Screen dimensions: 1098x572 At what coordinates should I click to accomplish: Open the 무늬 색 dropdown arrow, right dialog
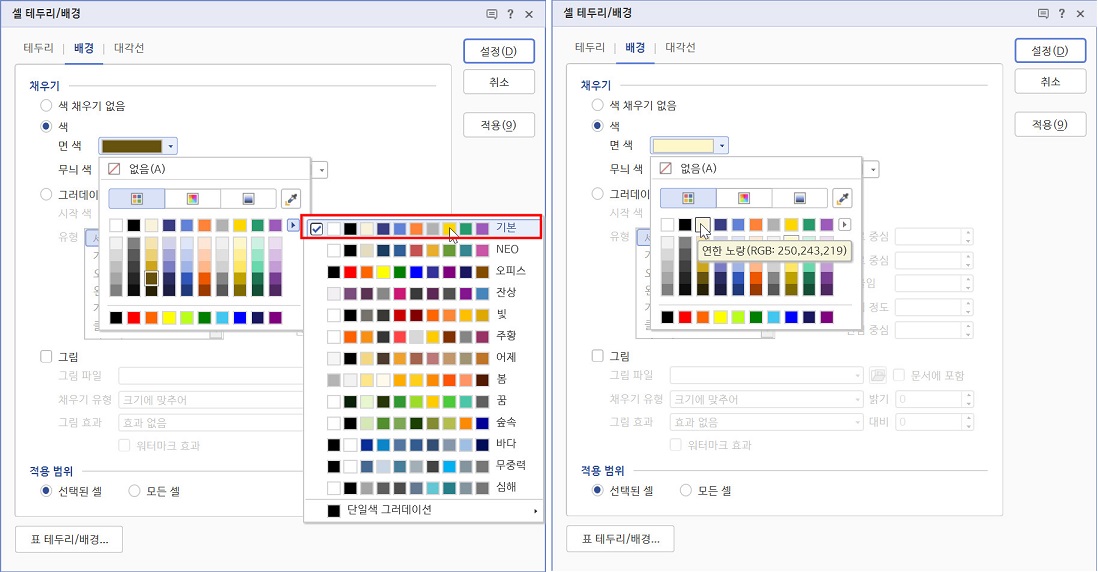pyautogui.click(x=873, y=169)
